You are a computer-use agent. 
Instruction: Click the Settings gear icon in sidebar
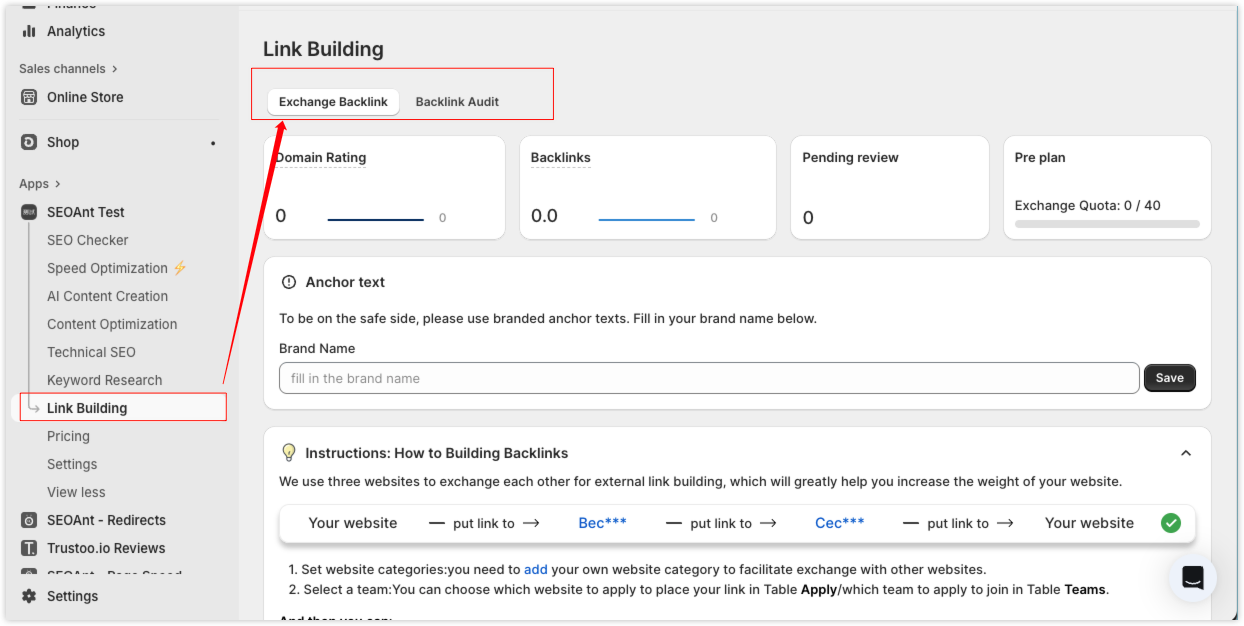[x=29, y=596]
